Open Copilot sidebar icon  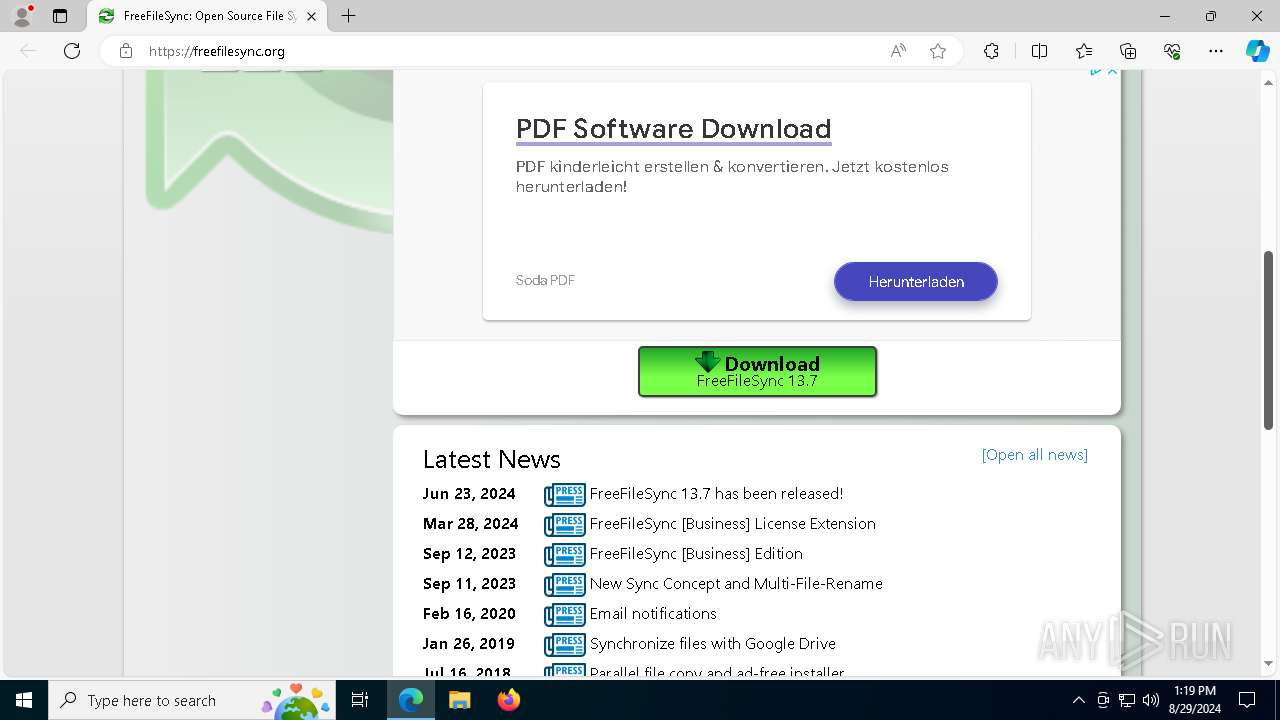(1257, 51)
